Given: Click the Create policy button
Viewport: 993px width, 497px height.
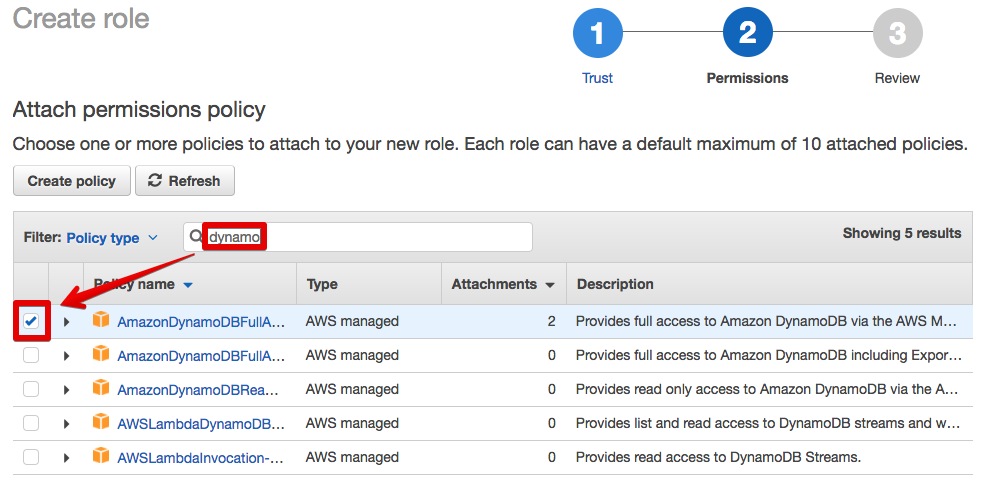Looking at the screenshot, I should (72, 181).
